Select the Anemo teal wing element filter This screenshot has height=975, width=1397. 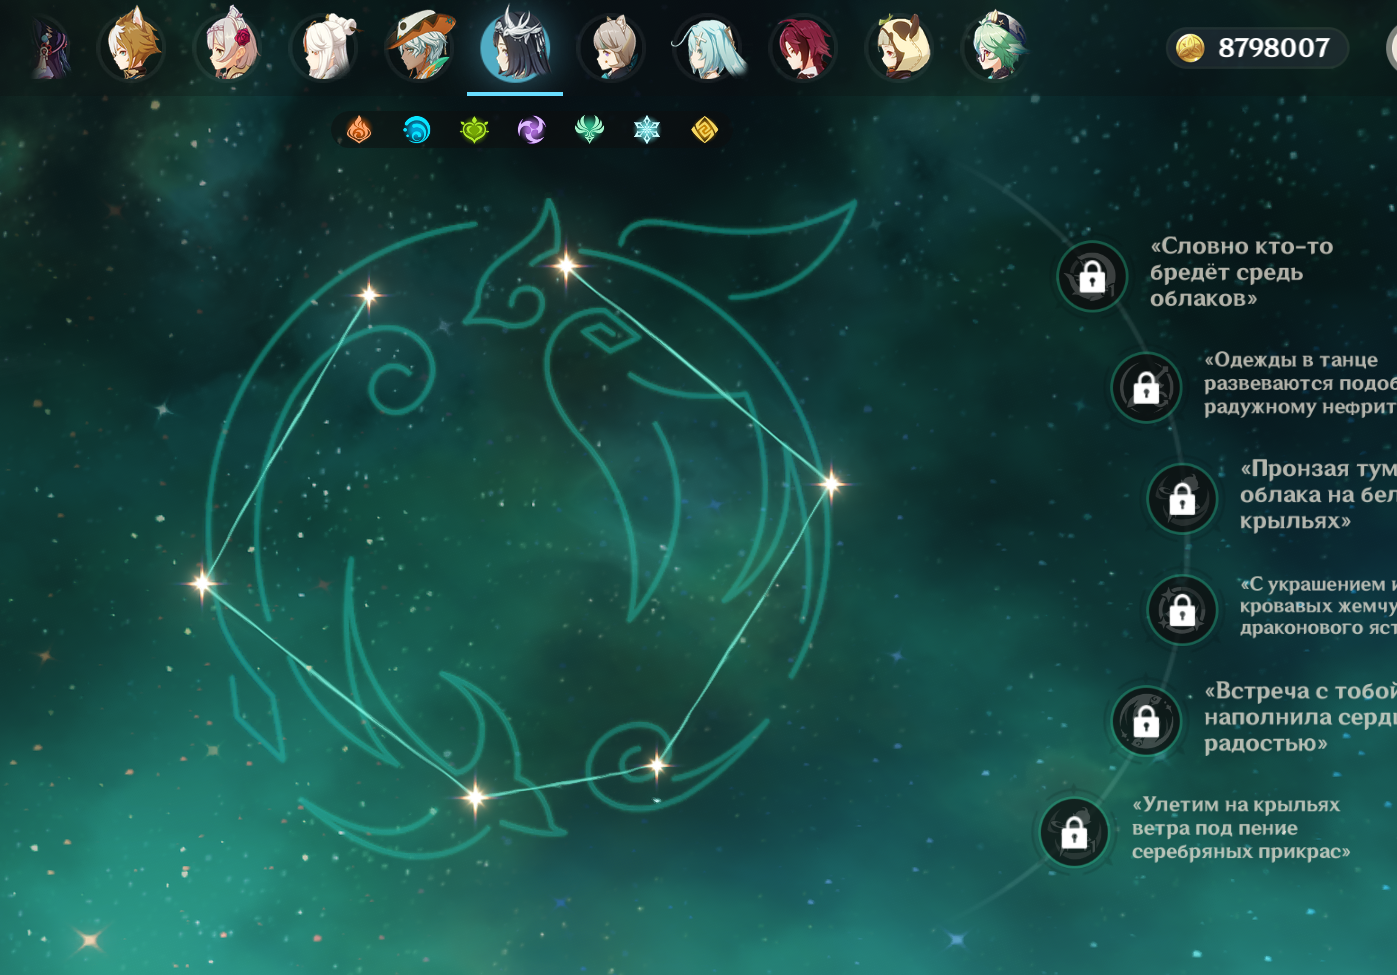click(589, 130)
